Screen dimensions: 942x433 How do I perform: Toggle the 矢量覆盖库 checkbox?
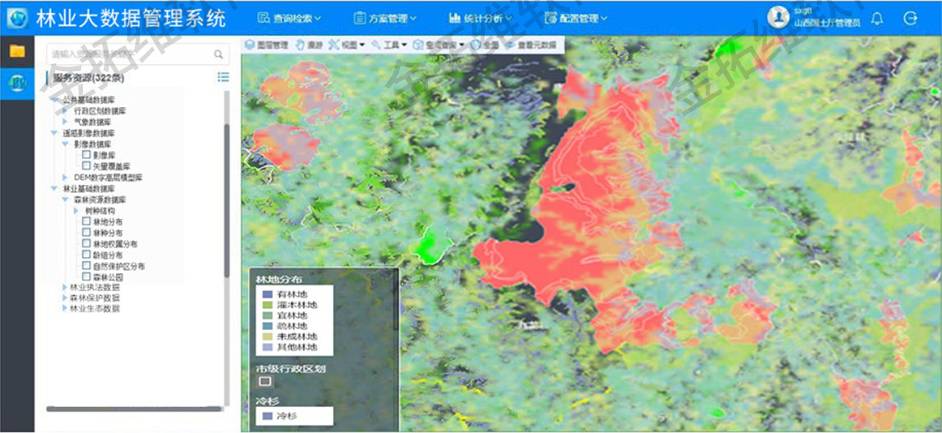click(x=86, y=166)
